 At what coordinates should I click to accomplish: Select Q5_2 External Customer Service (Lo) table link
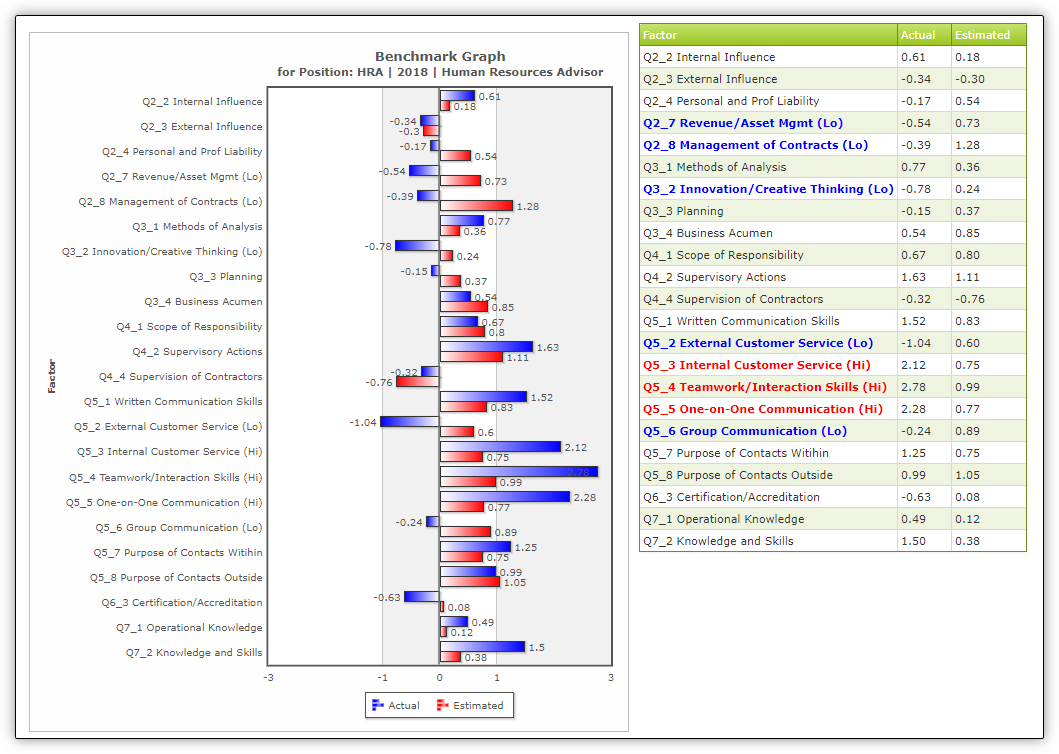point(758,343)
